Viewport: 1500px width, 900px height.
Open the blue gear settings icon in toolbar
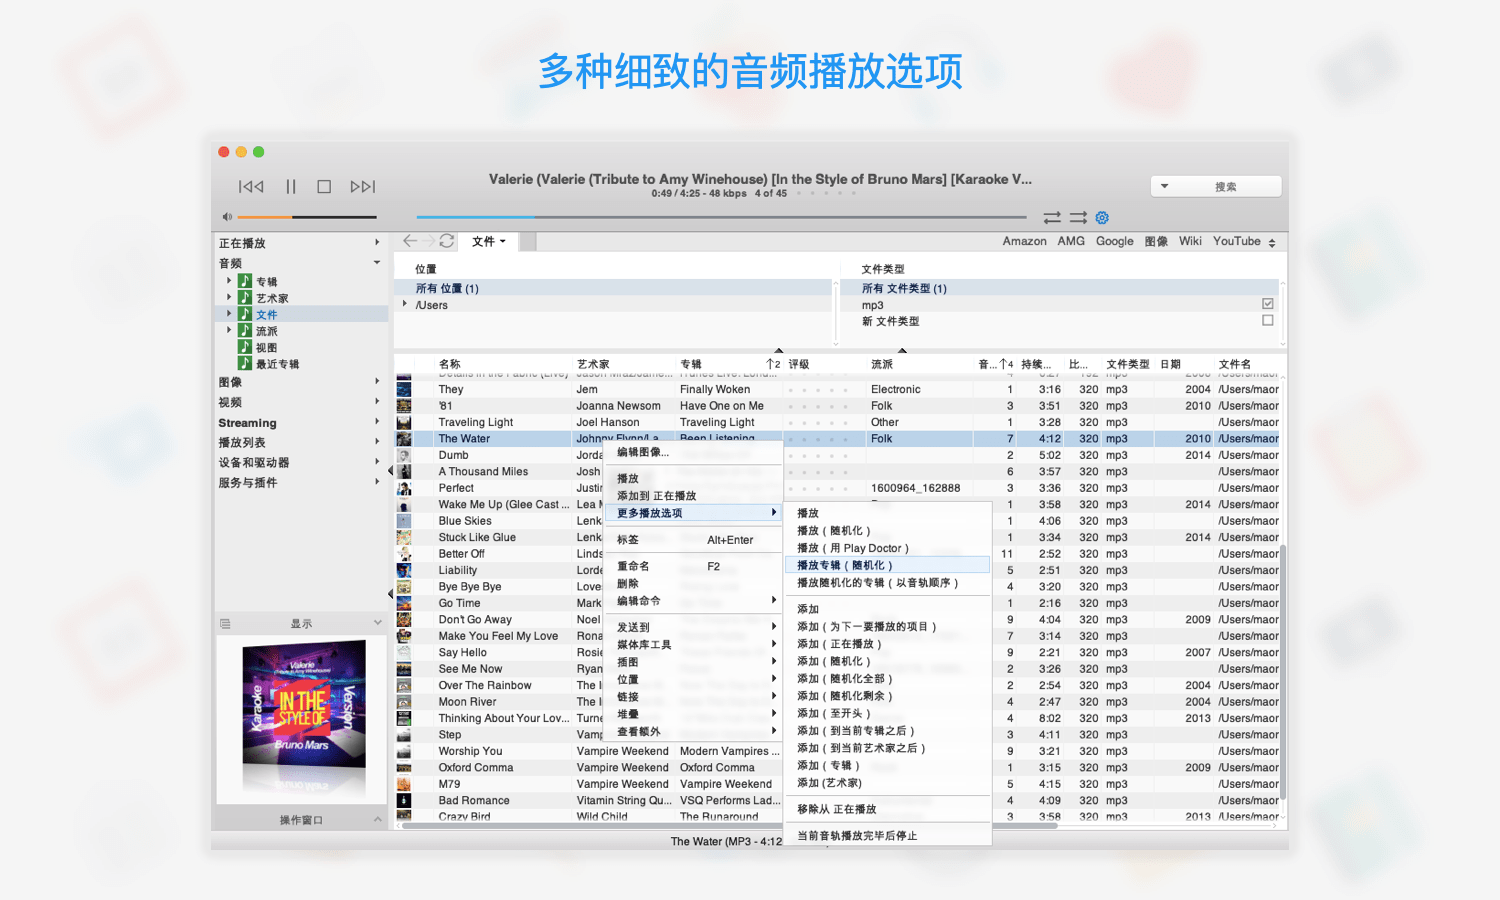[1102, 218]
